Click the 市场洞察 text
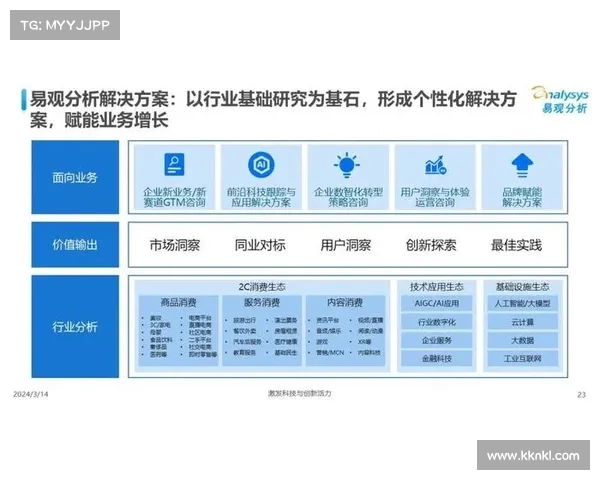Viewport: 600px width, 480px height. pos(175,245)
